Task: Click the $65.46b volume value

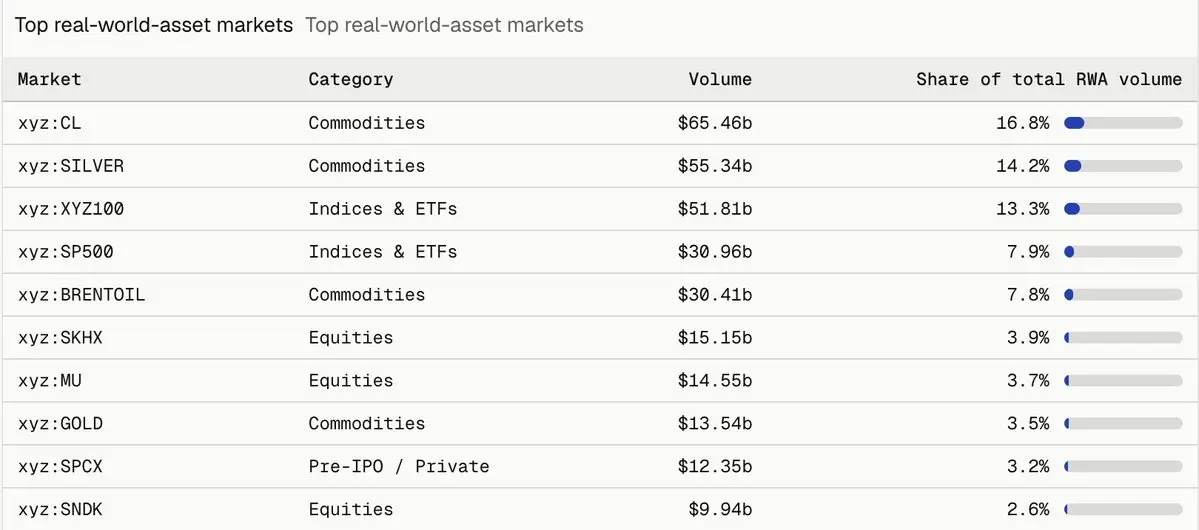Action: pos(714,123)
